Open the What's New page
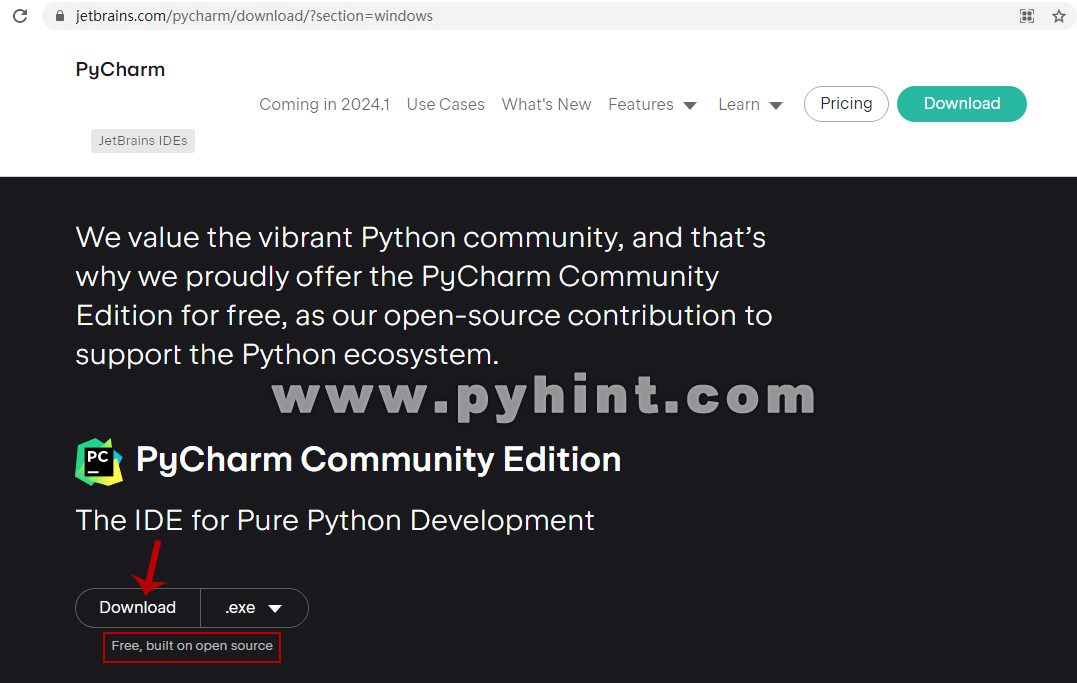Viewport: 1077px width, 683px height. pos(546,104)
